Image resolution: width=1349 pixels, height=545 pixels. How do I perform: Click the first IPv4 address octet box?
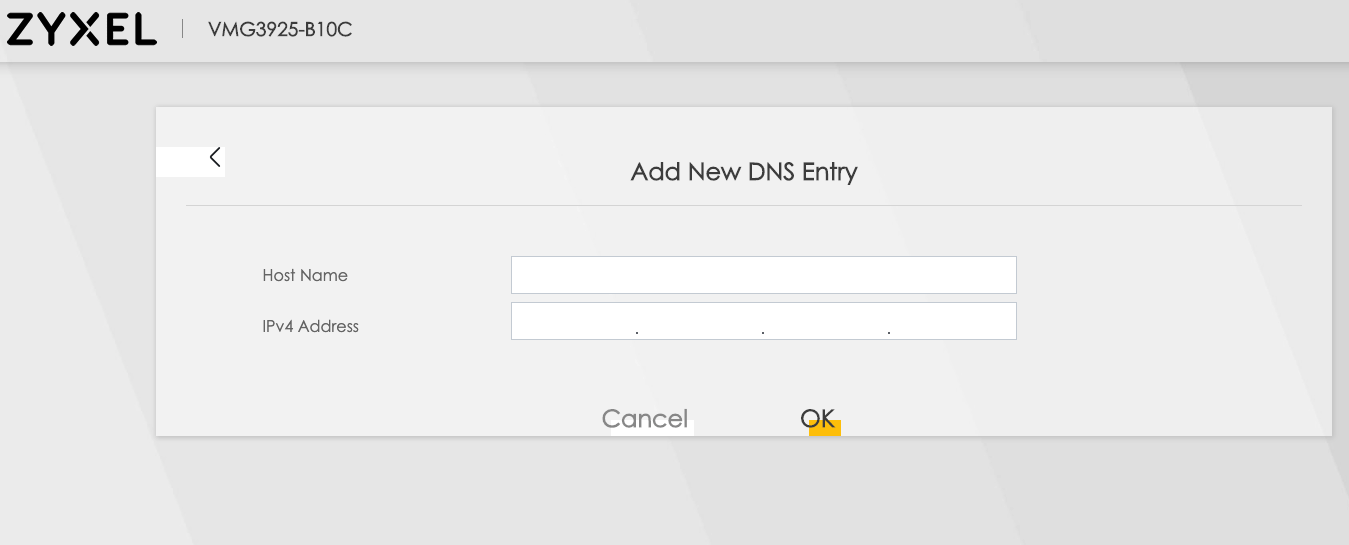point(574,322)
